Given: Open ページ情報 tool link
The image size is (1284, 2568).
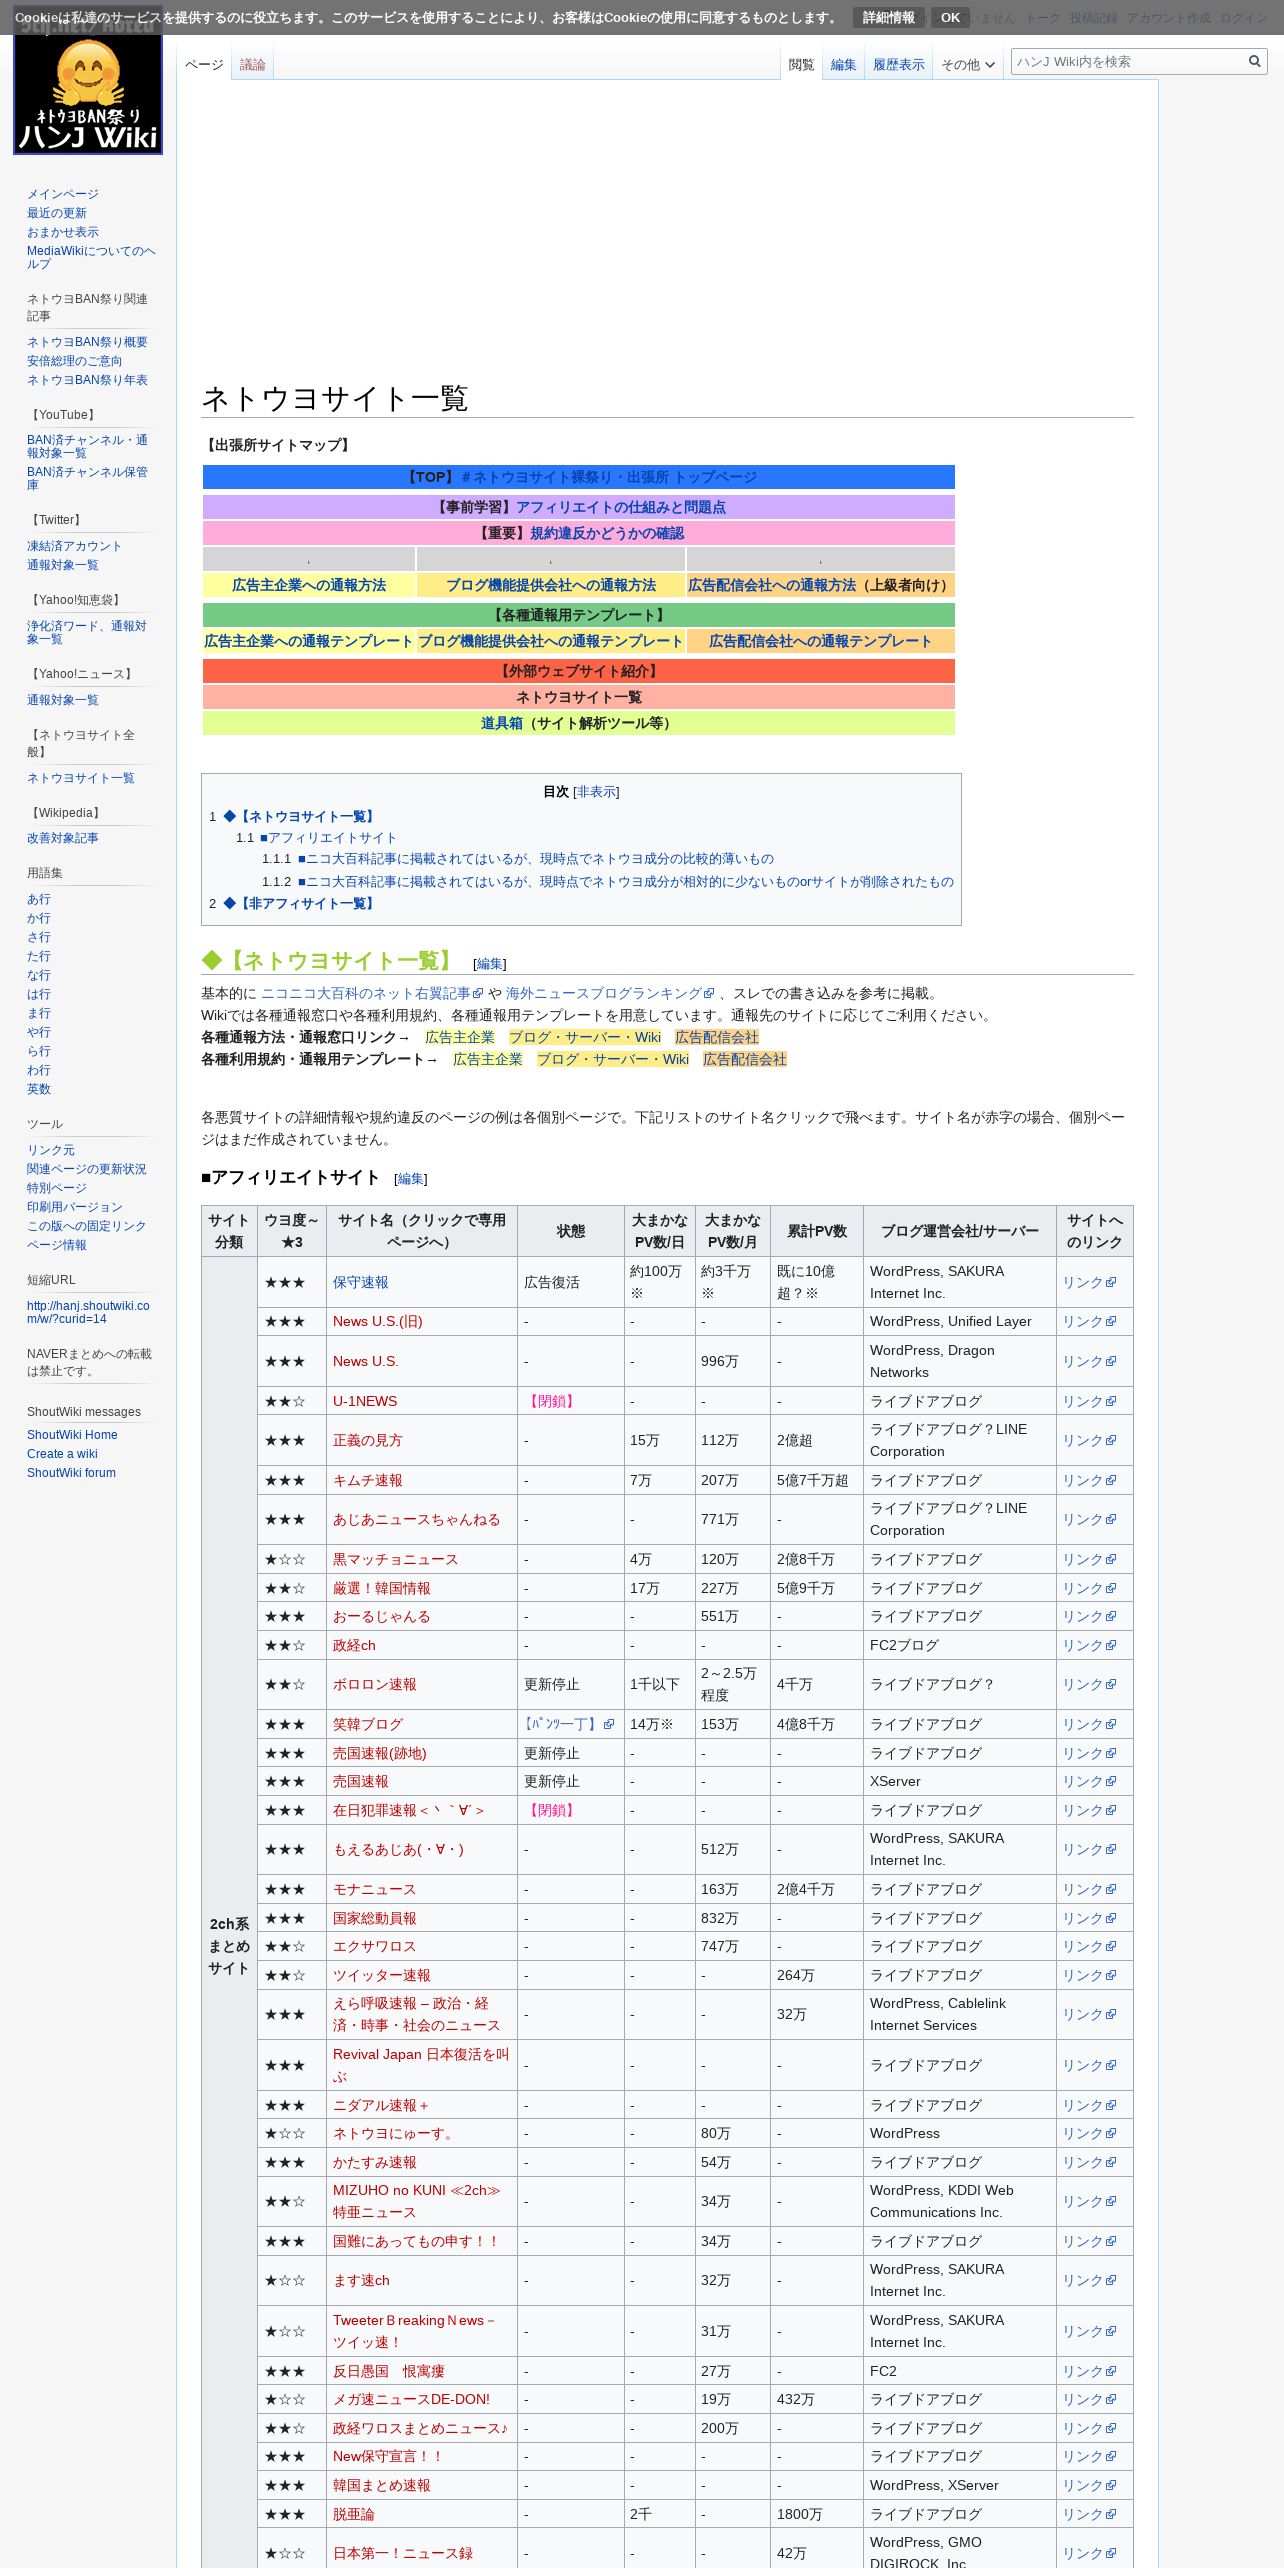Looking at the screenshot, I should tap(57, 1245).
